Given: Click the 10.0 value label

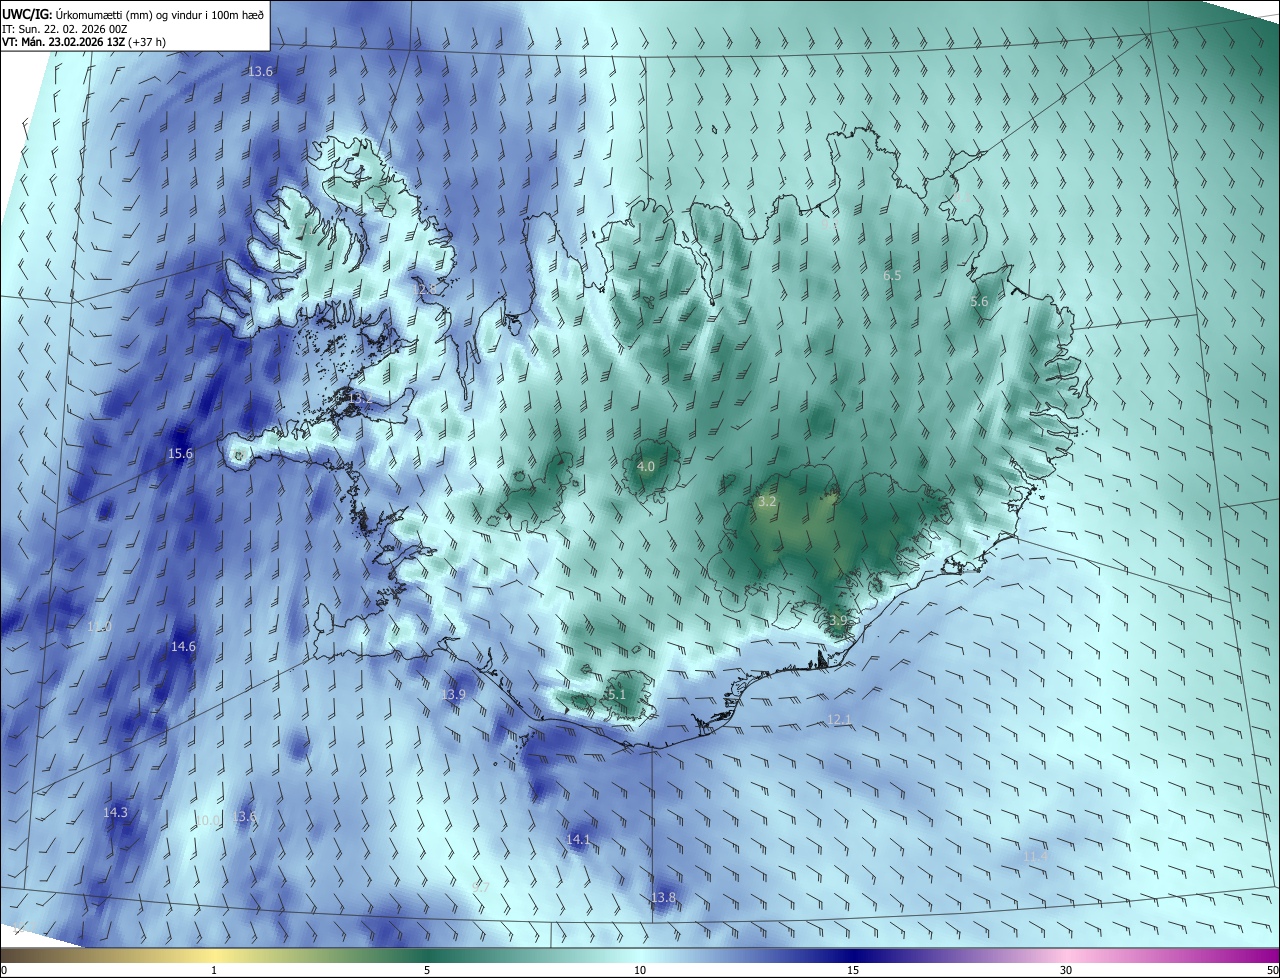Looking at the screenshot, I should (x=207, y=820).
